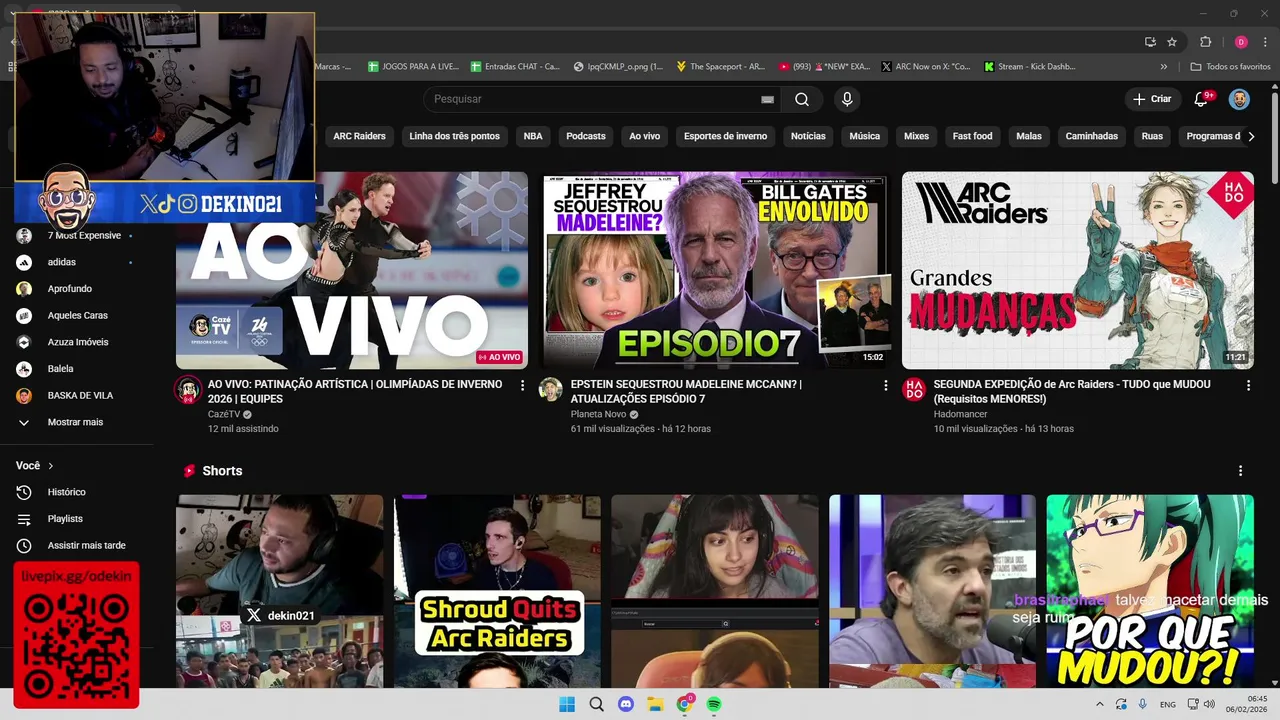Open the Windows Start menu
1280x720 pixels.
(567, 704)
